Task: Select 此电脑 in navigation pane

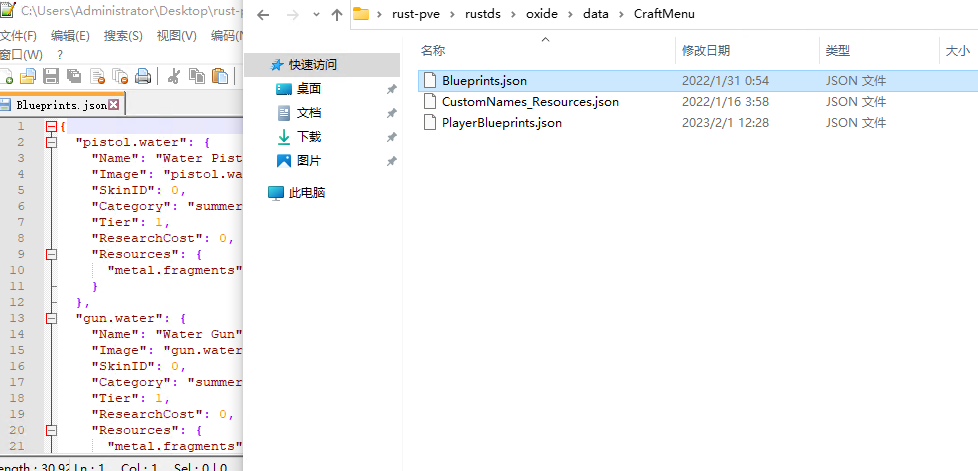Action: (306, 193)
